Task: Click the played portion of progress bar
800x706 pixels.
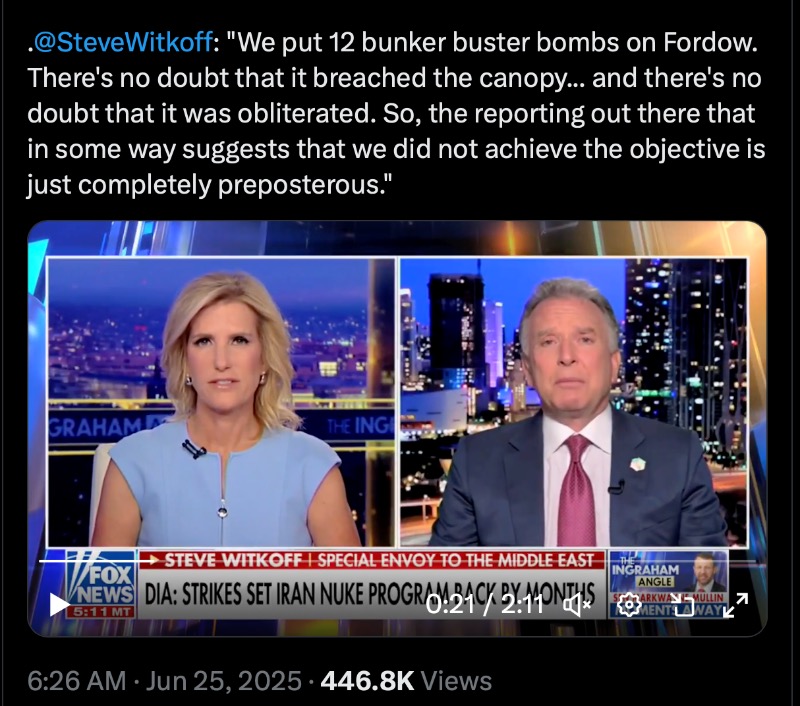Action: [97, 561]
